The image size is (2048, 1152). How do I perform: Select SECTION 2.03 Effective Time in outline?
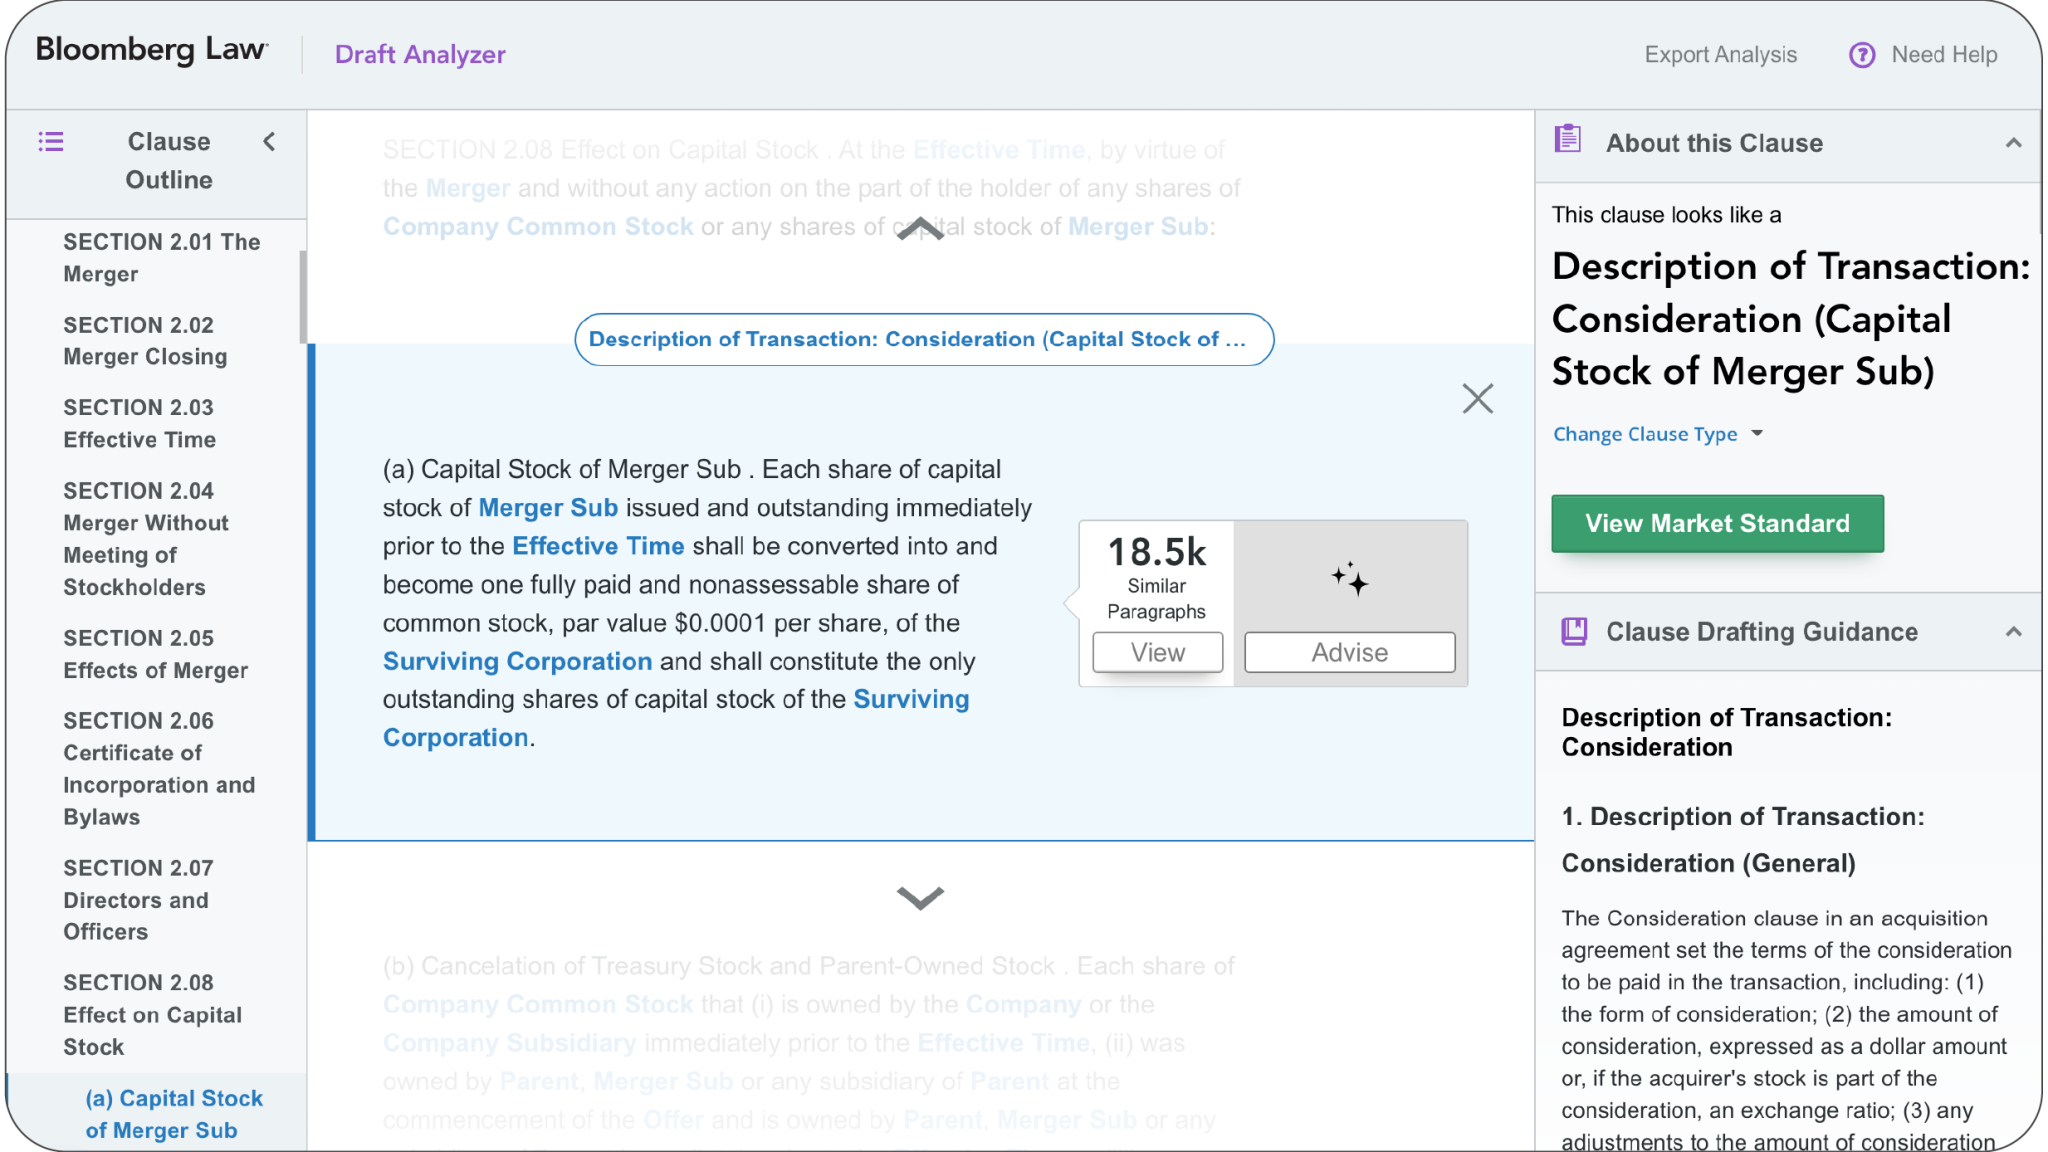pyautogui.click(x=139, y=423)
